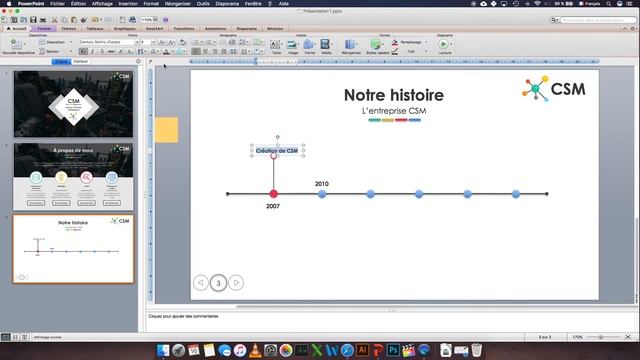Select slide 1 CSM title thumbnail
Screen dimensions: 640x360
(73, 104)
